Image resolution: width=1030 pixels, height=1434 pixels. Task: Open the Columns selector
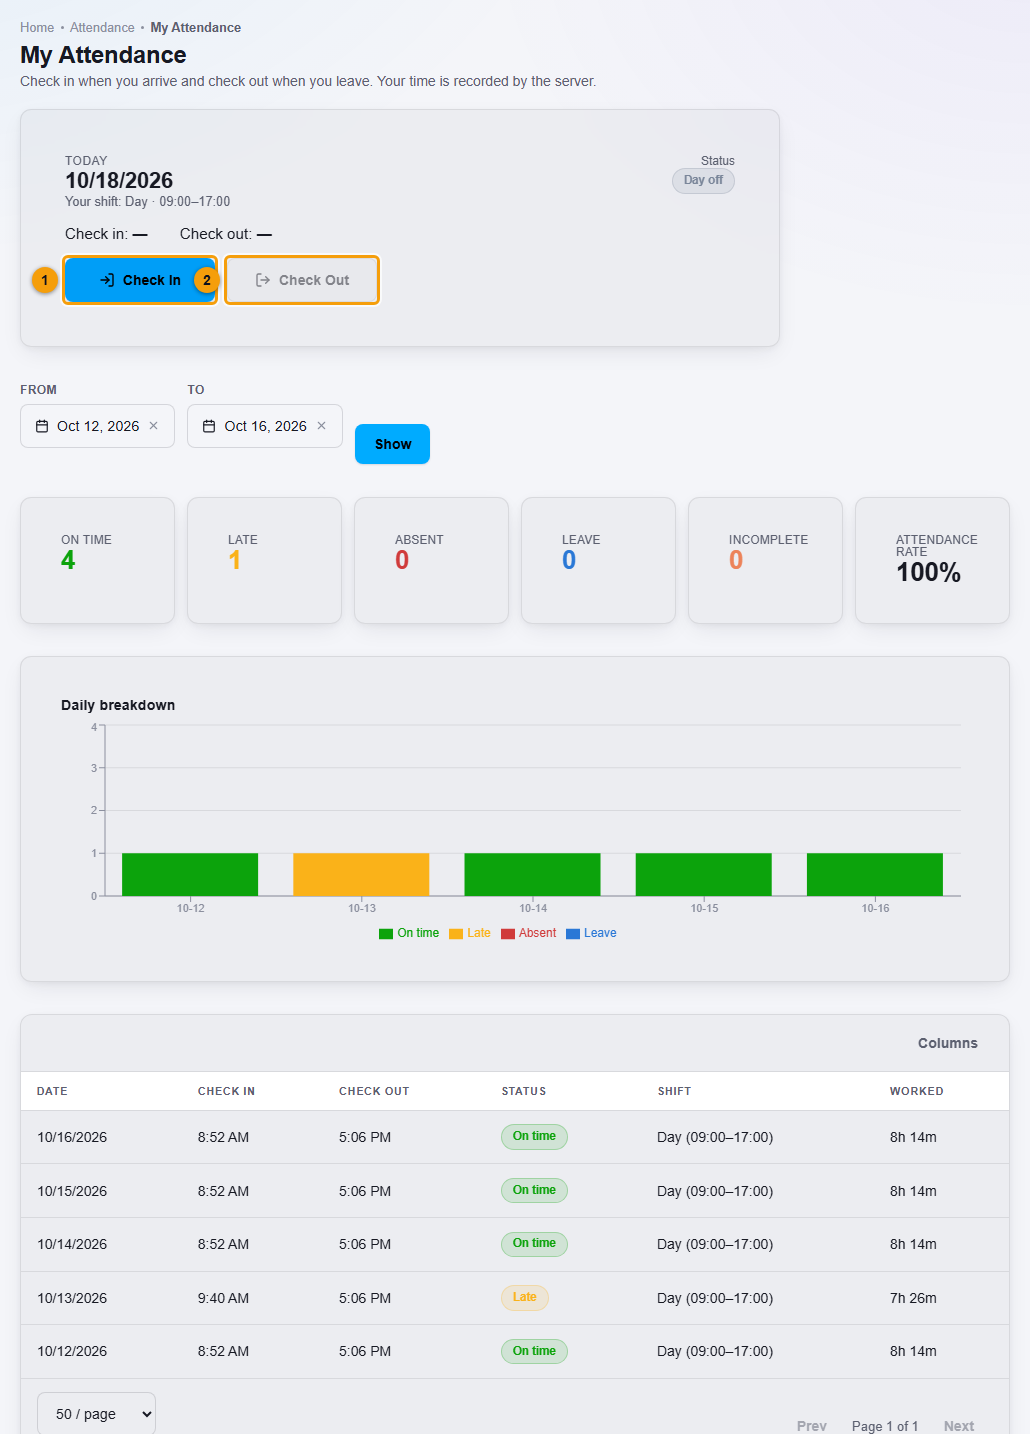click(x=948, y=1043)
